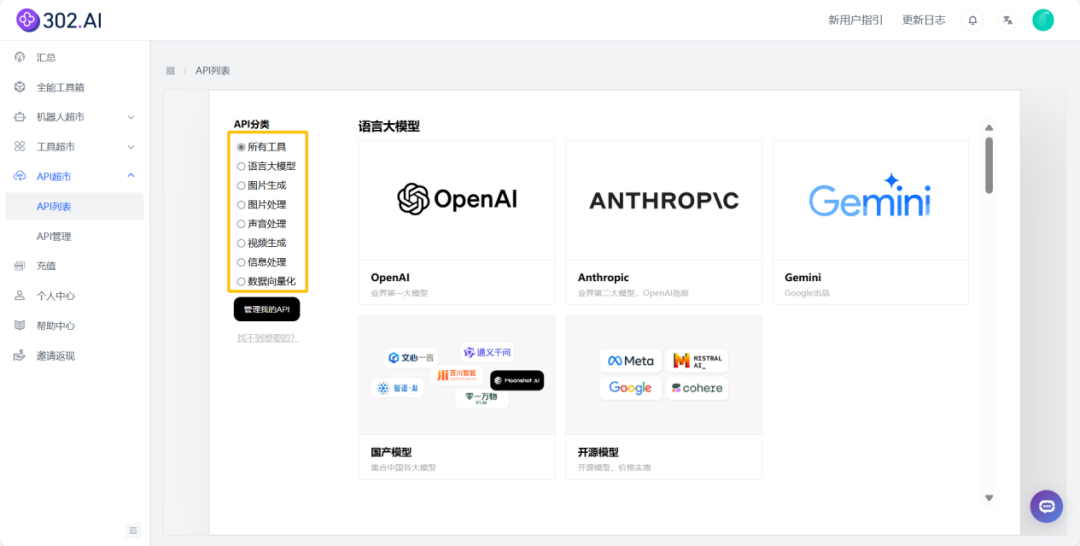Select the 图片处理 radio button
The image size is (1080, 546).
point(241,204)
